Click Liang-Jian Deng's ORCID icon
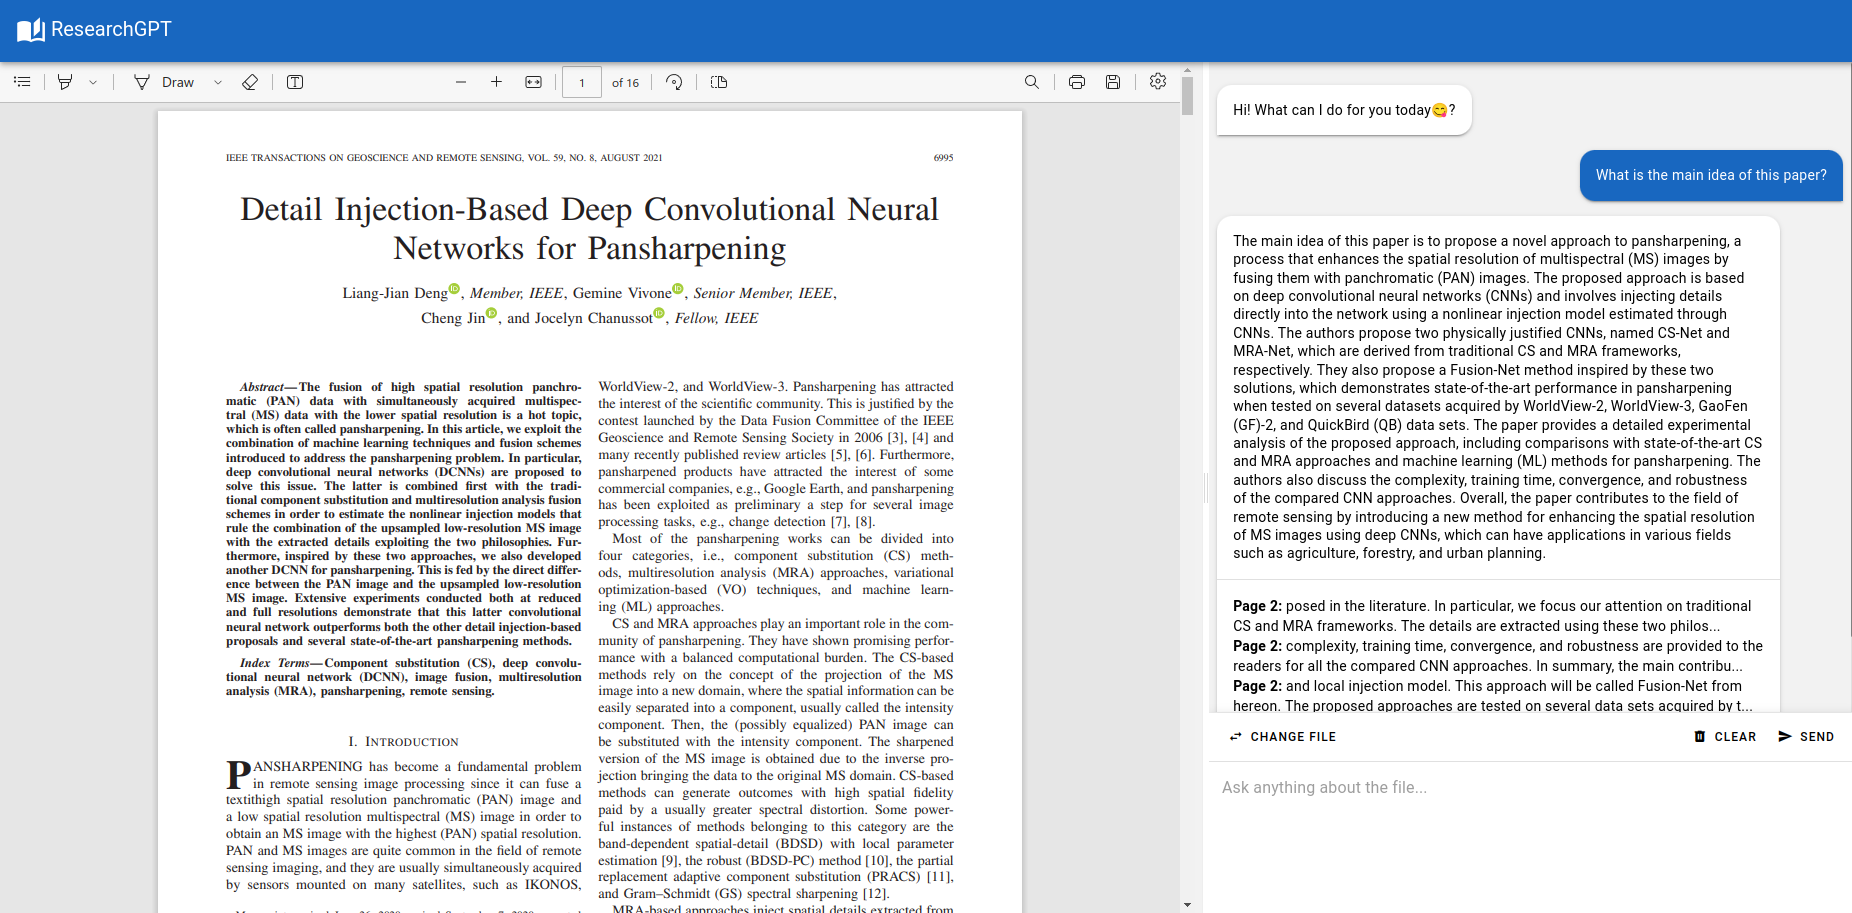The width and height of the screenshot is (1852, 913). click(x=454, y=289)
